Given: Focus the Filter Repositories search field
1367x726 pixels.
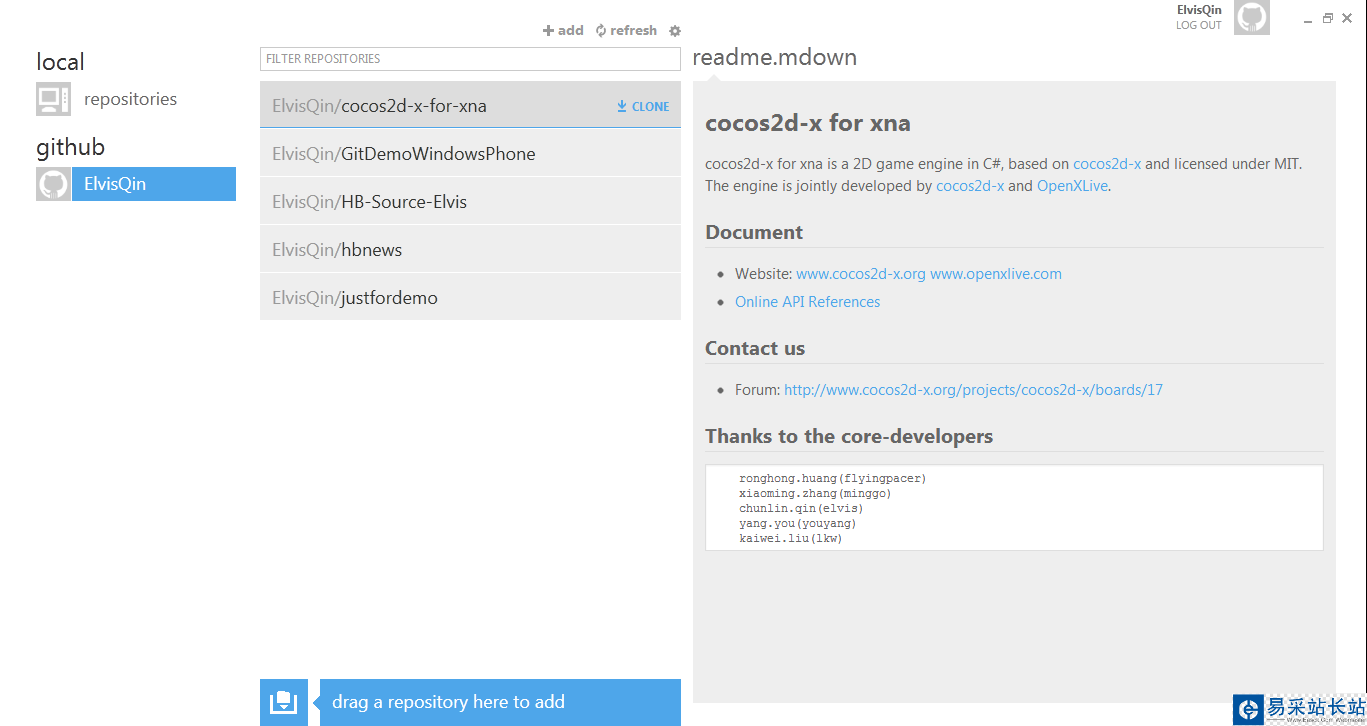Looking at the screenshot, I should point(470,59).
